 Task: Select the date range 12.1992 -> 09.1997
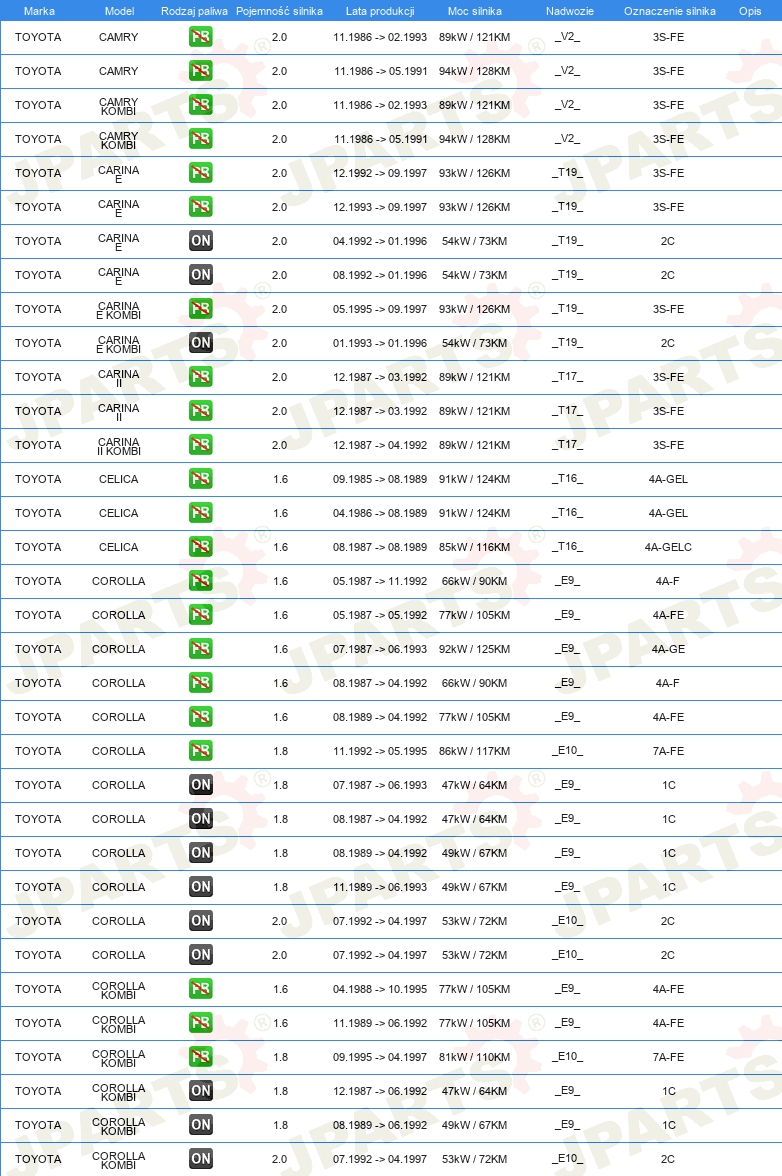click(x=380, y=172)
